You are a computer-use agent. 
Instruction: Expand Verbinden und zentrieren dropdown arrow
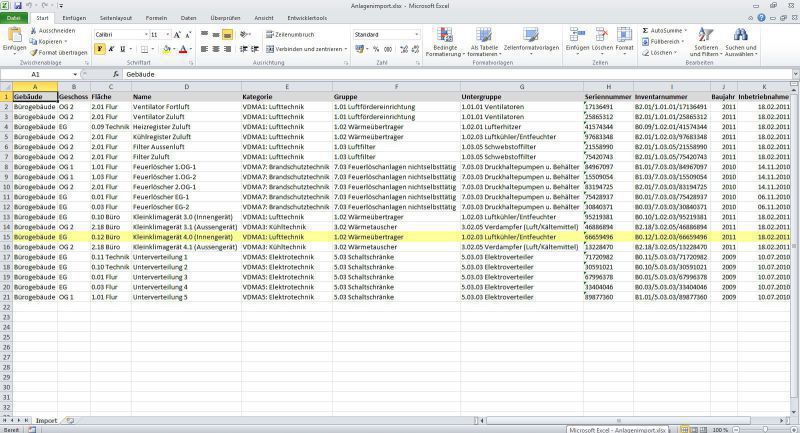tap(346, 49)
